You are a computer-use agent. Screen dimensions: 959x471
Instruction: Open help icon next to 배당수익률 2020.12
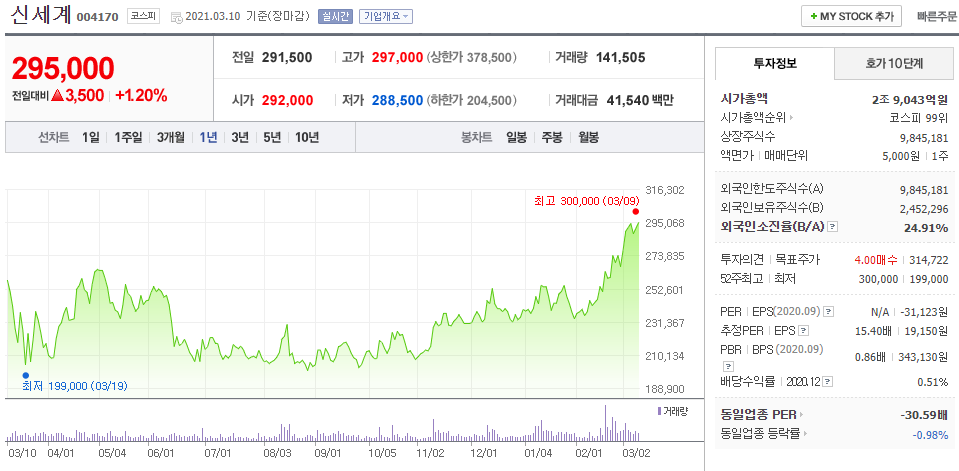827,382
